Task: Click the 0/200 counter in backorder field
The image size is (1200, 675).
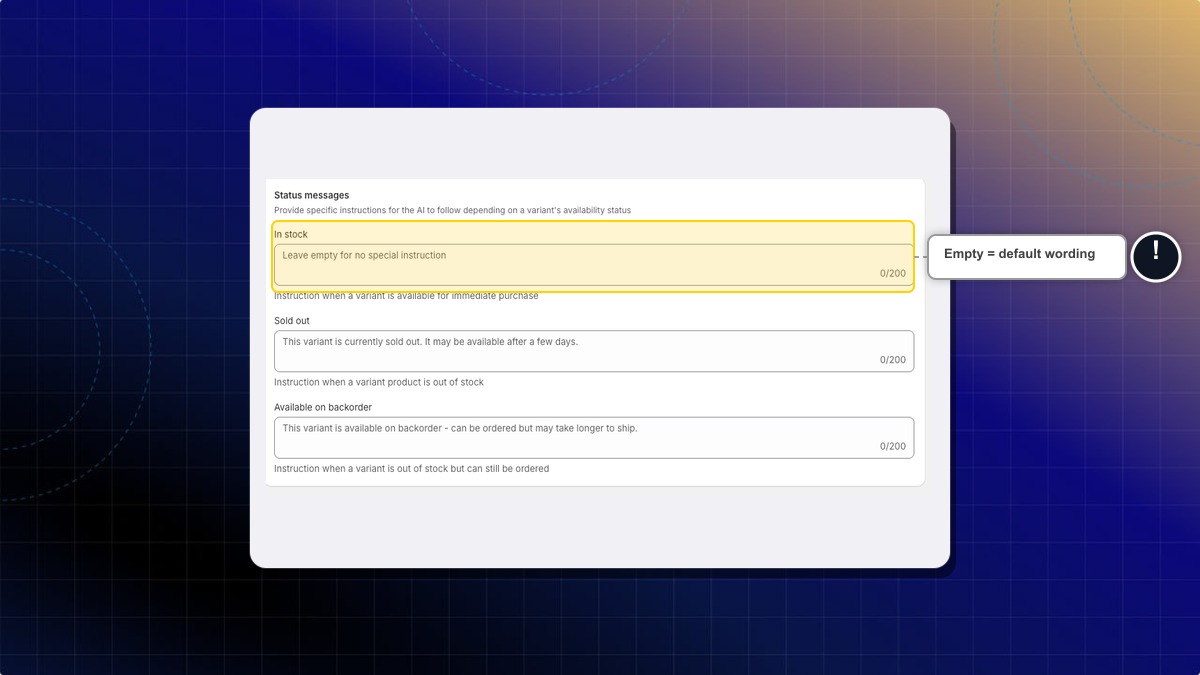Action: tap(893, 446)
